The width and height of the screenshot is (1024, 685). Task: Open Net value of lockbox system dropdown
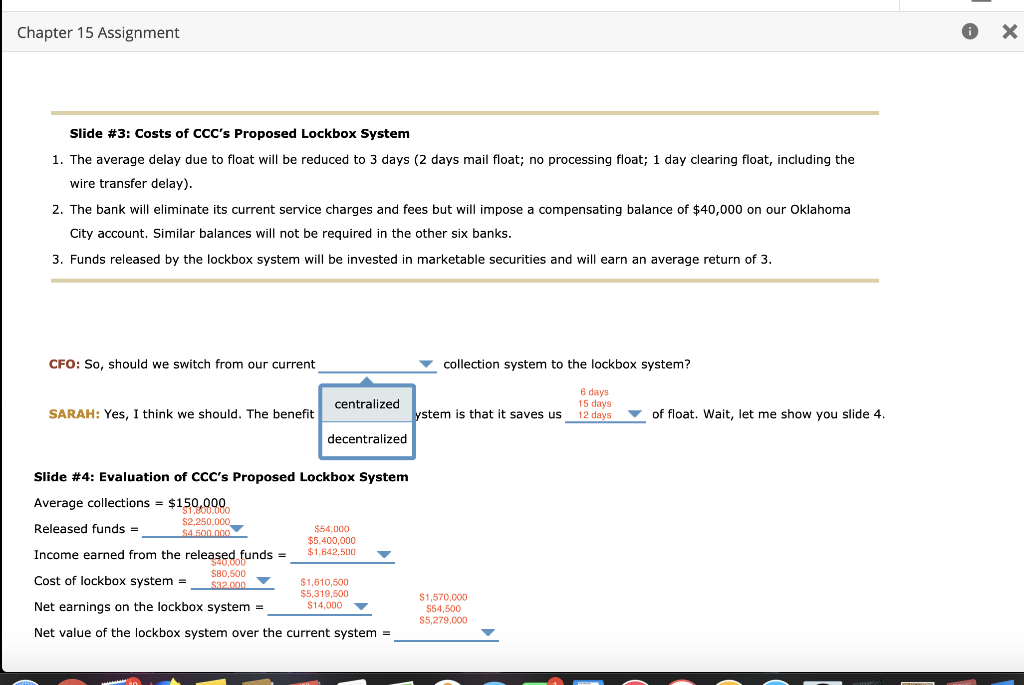tap(487, 633)
